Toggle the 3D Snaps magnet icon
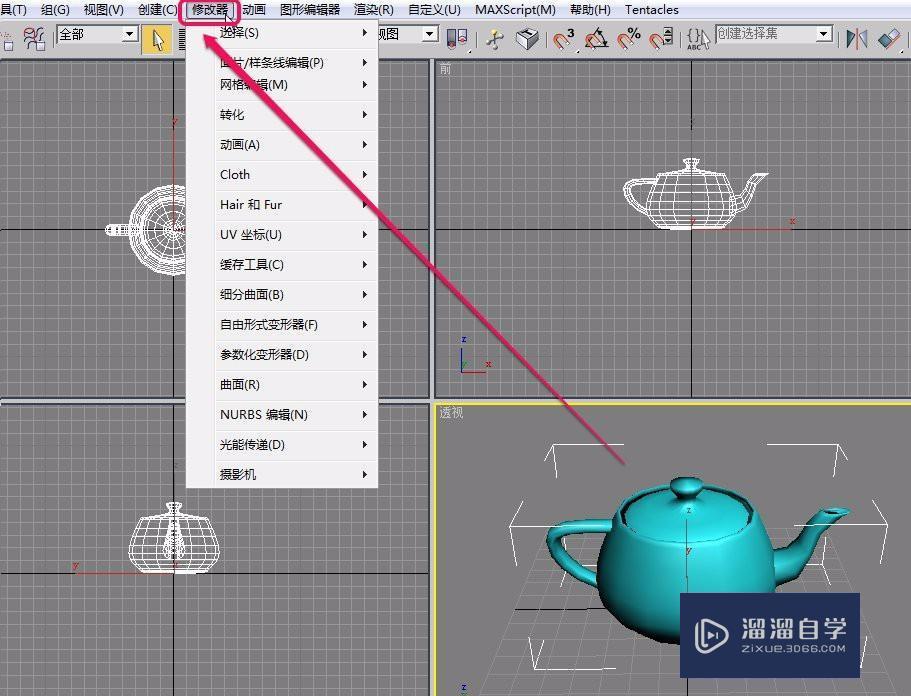The width and height of the screenshot is (911, 696). [563, 39]
